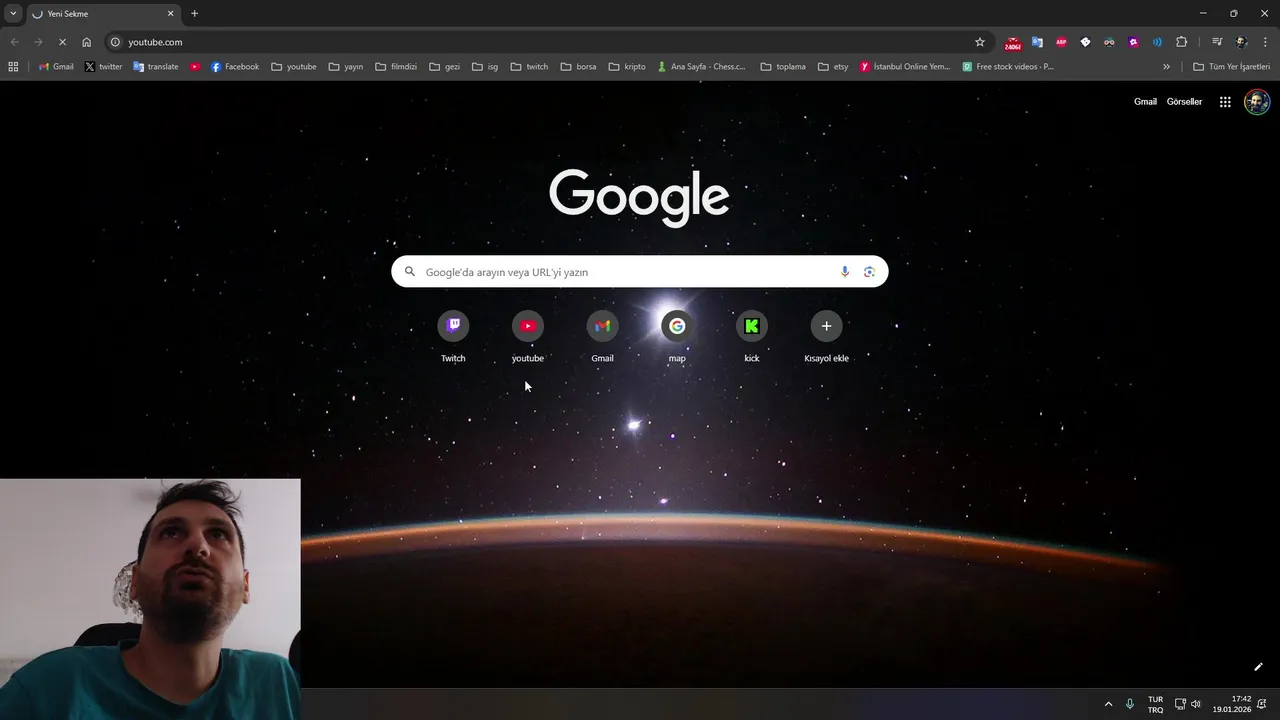Viewport: 1280px width, 720px height.
Task: Click the customize page pencil icon
Action: pos(1258,667)
